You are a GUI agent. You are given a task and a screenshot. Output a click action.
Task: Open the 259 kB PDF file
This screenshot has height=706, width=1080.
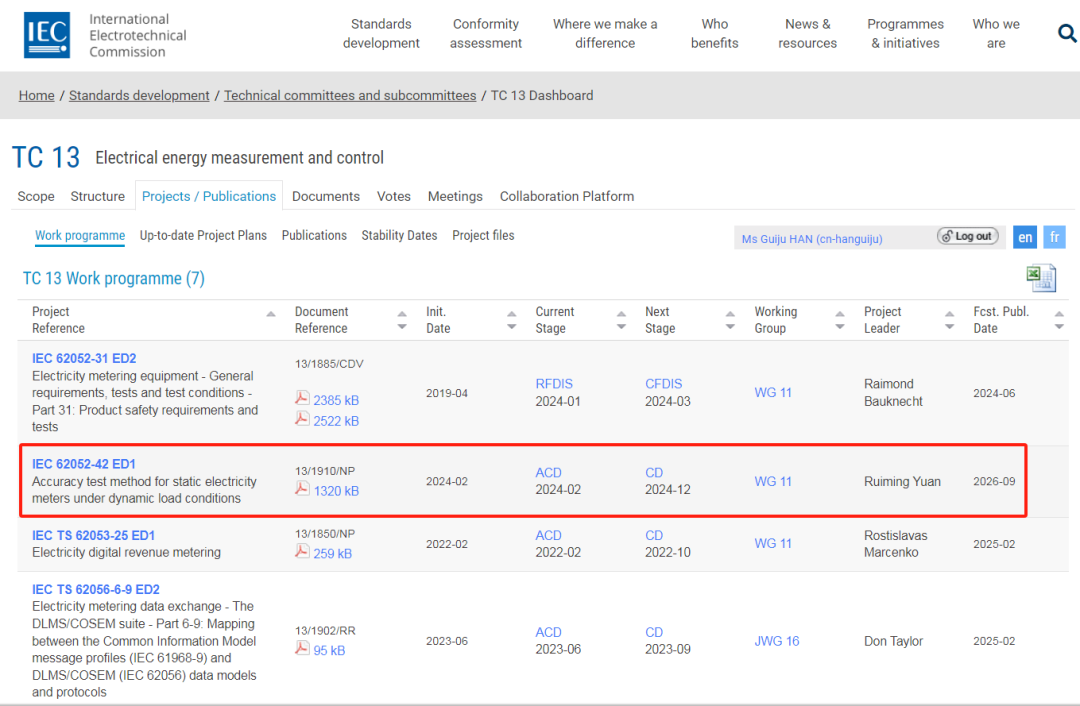click(x=331, y=553)
